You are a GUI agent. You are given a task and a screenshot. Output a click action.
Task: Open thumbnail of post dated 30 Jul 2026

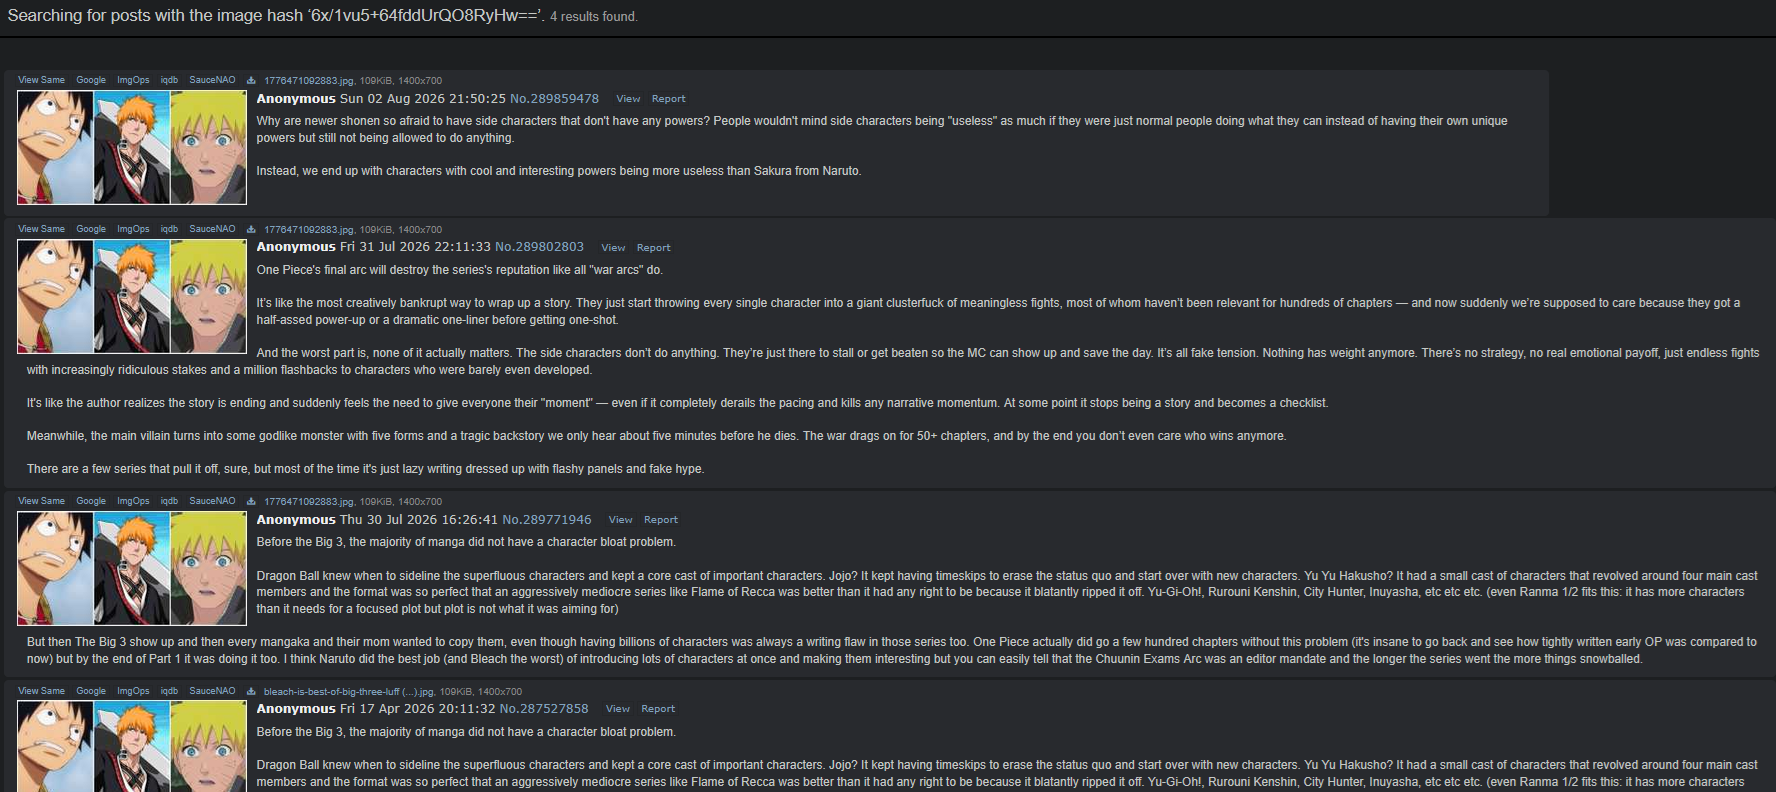pyautogui.click(x=132, y=568)
